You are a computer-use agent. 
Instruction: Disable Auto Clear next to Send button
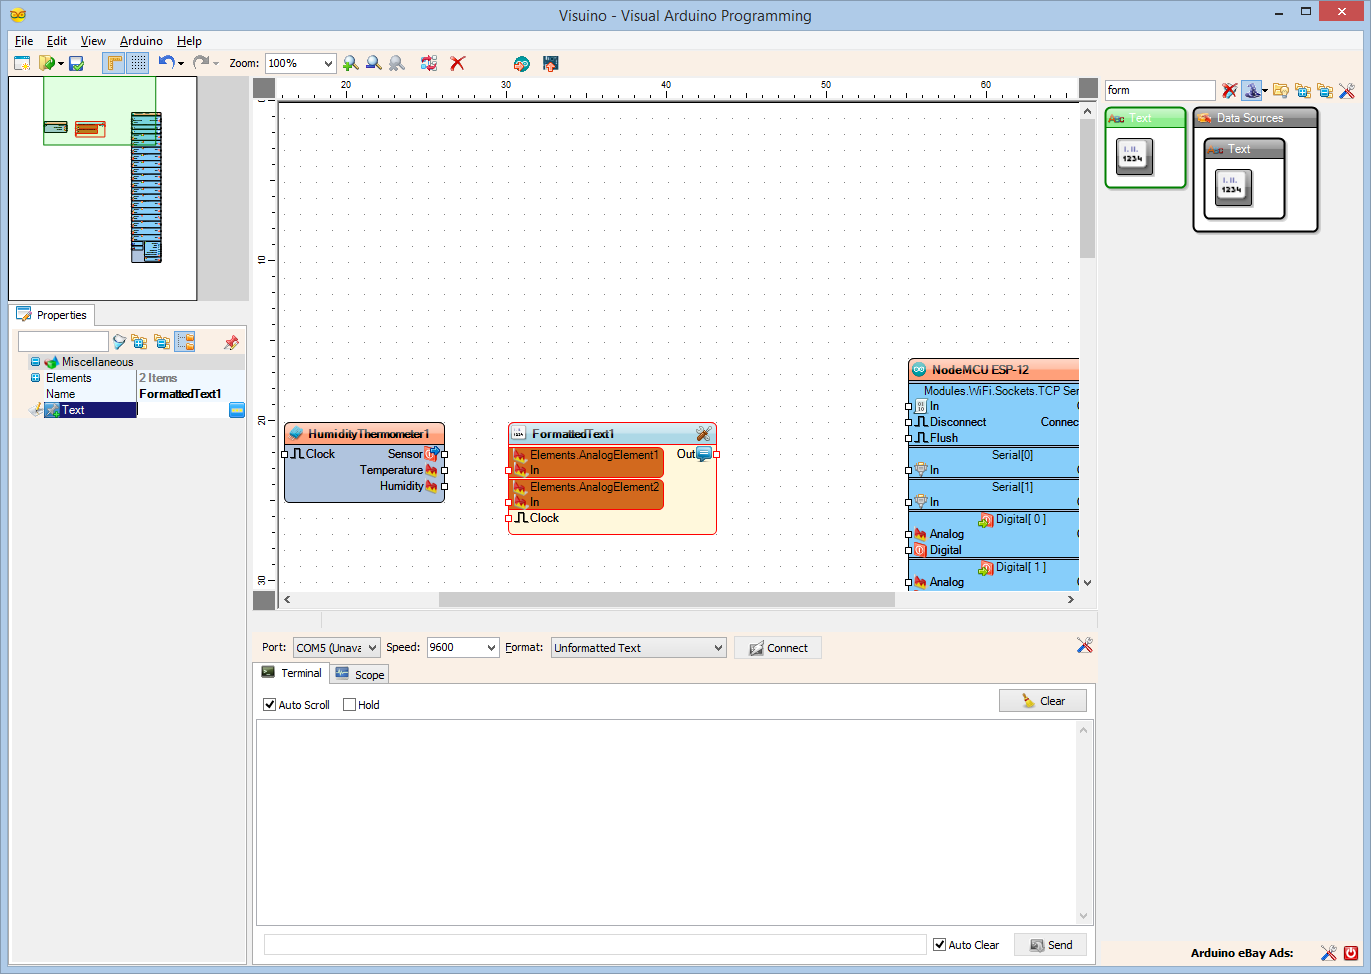click(938, 944)
